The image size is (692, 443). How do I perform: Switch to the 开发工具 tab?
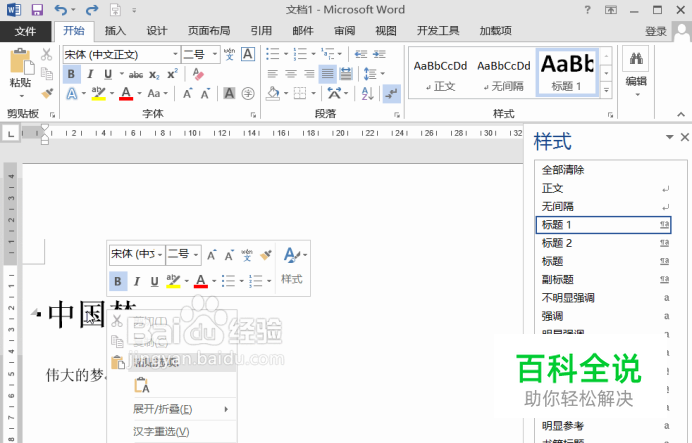(438, 30)
